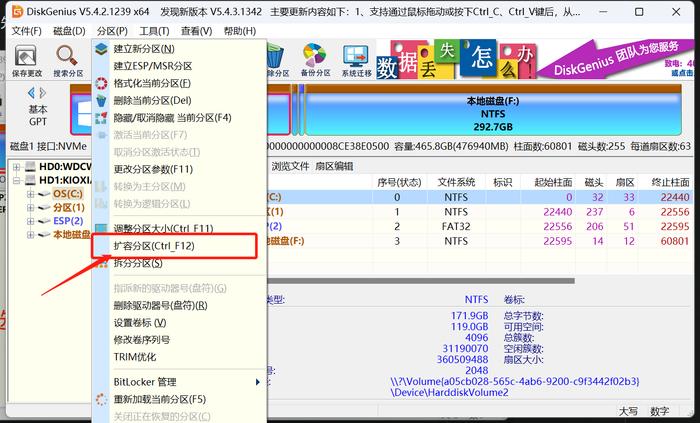Click end cylinder value 60801
The image size is (700, 423).
click(675, 241)
